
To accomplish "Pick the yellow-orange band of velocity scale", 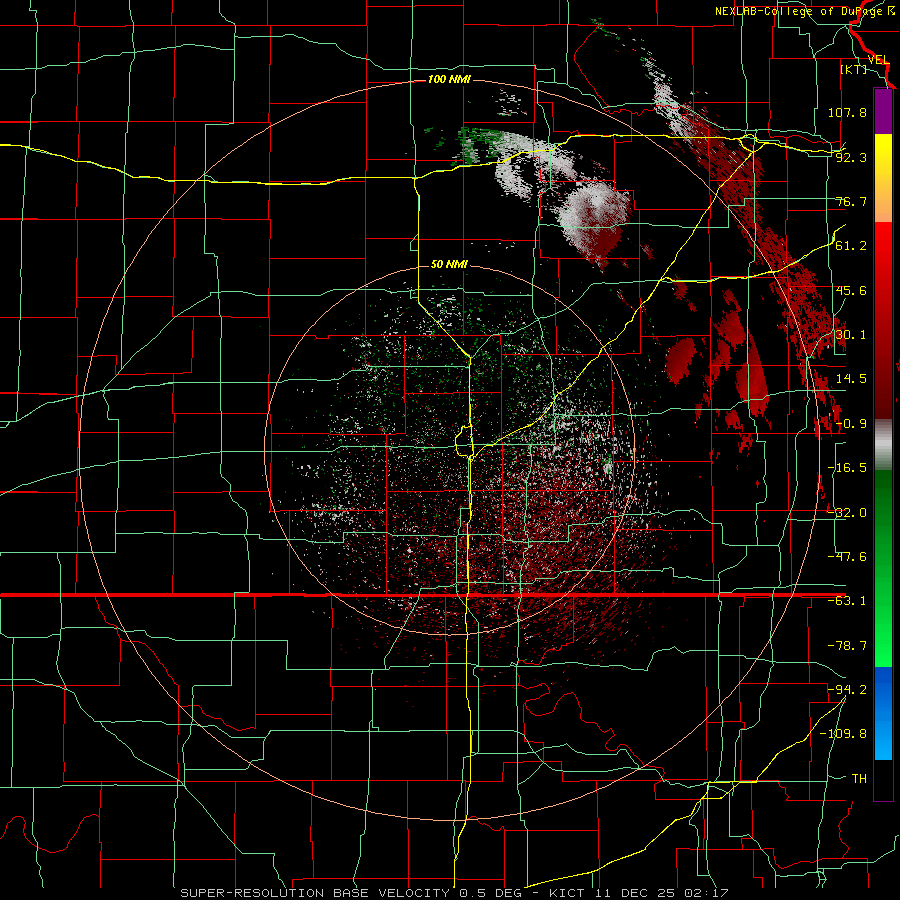I will pyautogui.click(x=883, y=179).
